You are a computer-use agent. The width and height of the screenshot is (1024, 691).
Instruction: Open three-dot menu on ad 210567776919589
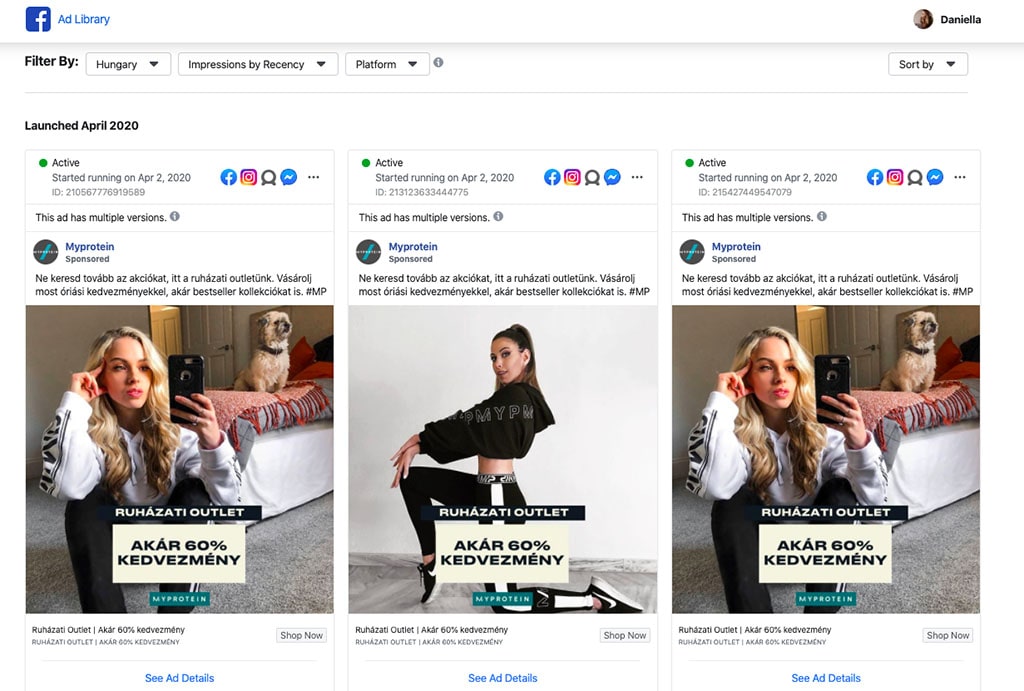(x=313, y=177)
